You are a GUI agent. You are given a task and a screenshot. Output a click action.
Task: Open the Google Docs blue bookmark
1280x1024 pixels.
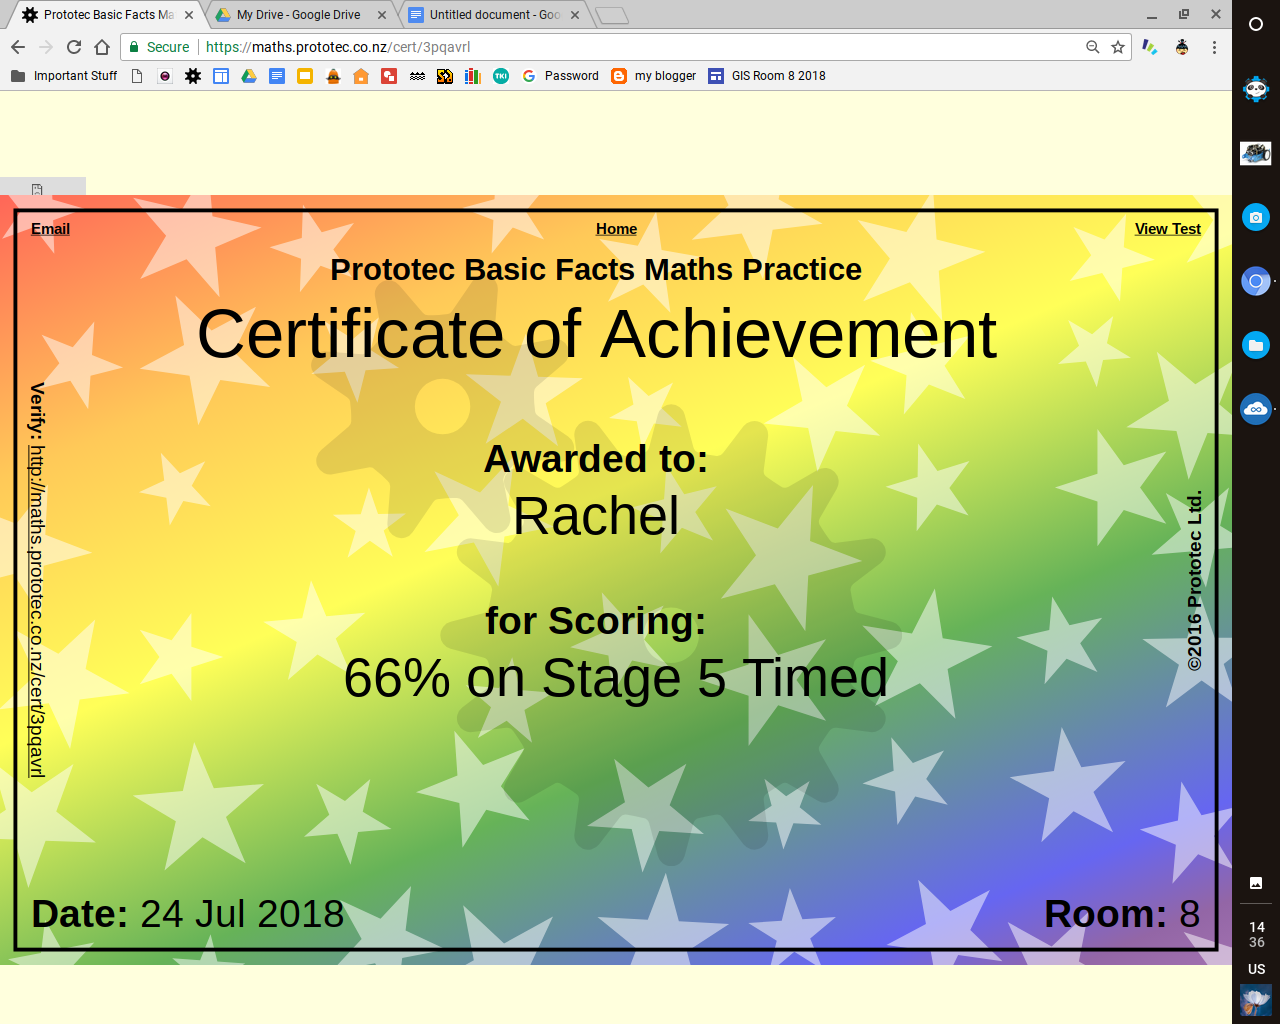coord(277,76)
